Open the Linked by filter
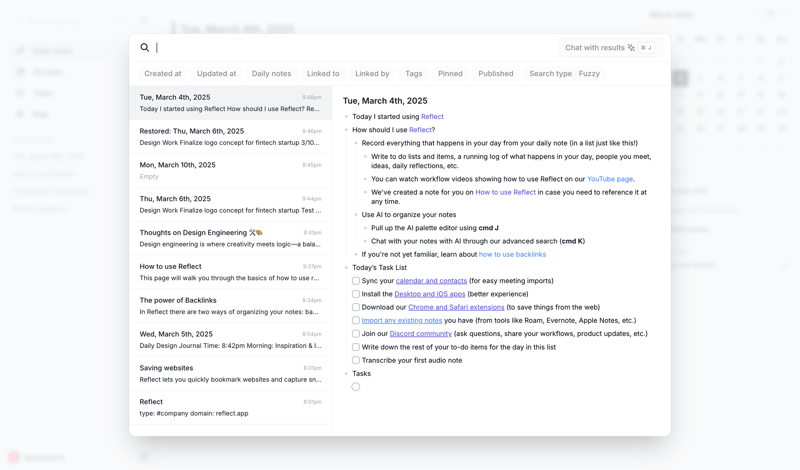This screenshot has width=800, height=470. (372, 73)
